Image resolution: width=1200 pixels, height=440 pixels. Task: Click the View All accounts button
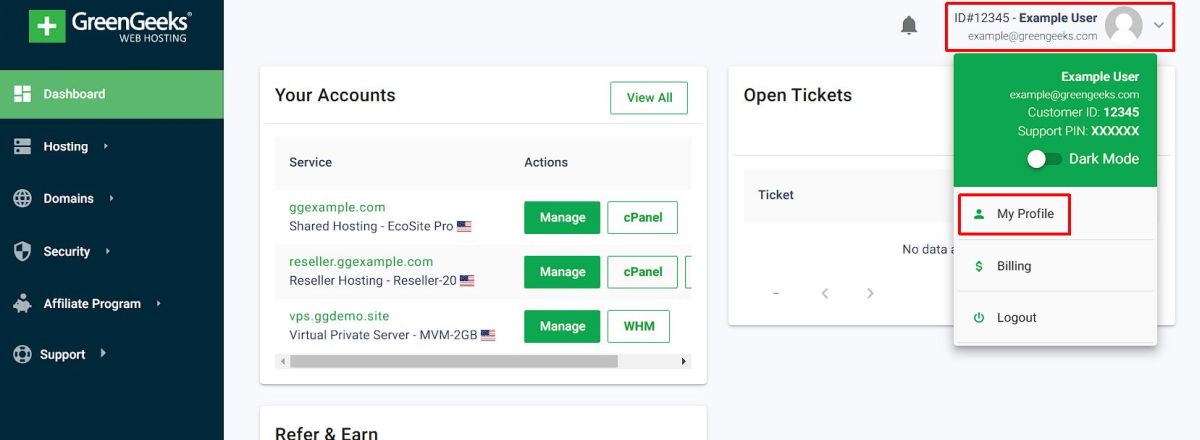tap(649, 98)
